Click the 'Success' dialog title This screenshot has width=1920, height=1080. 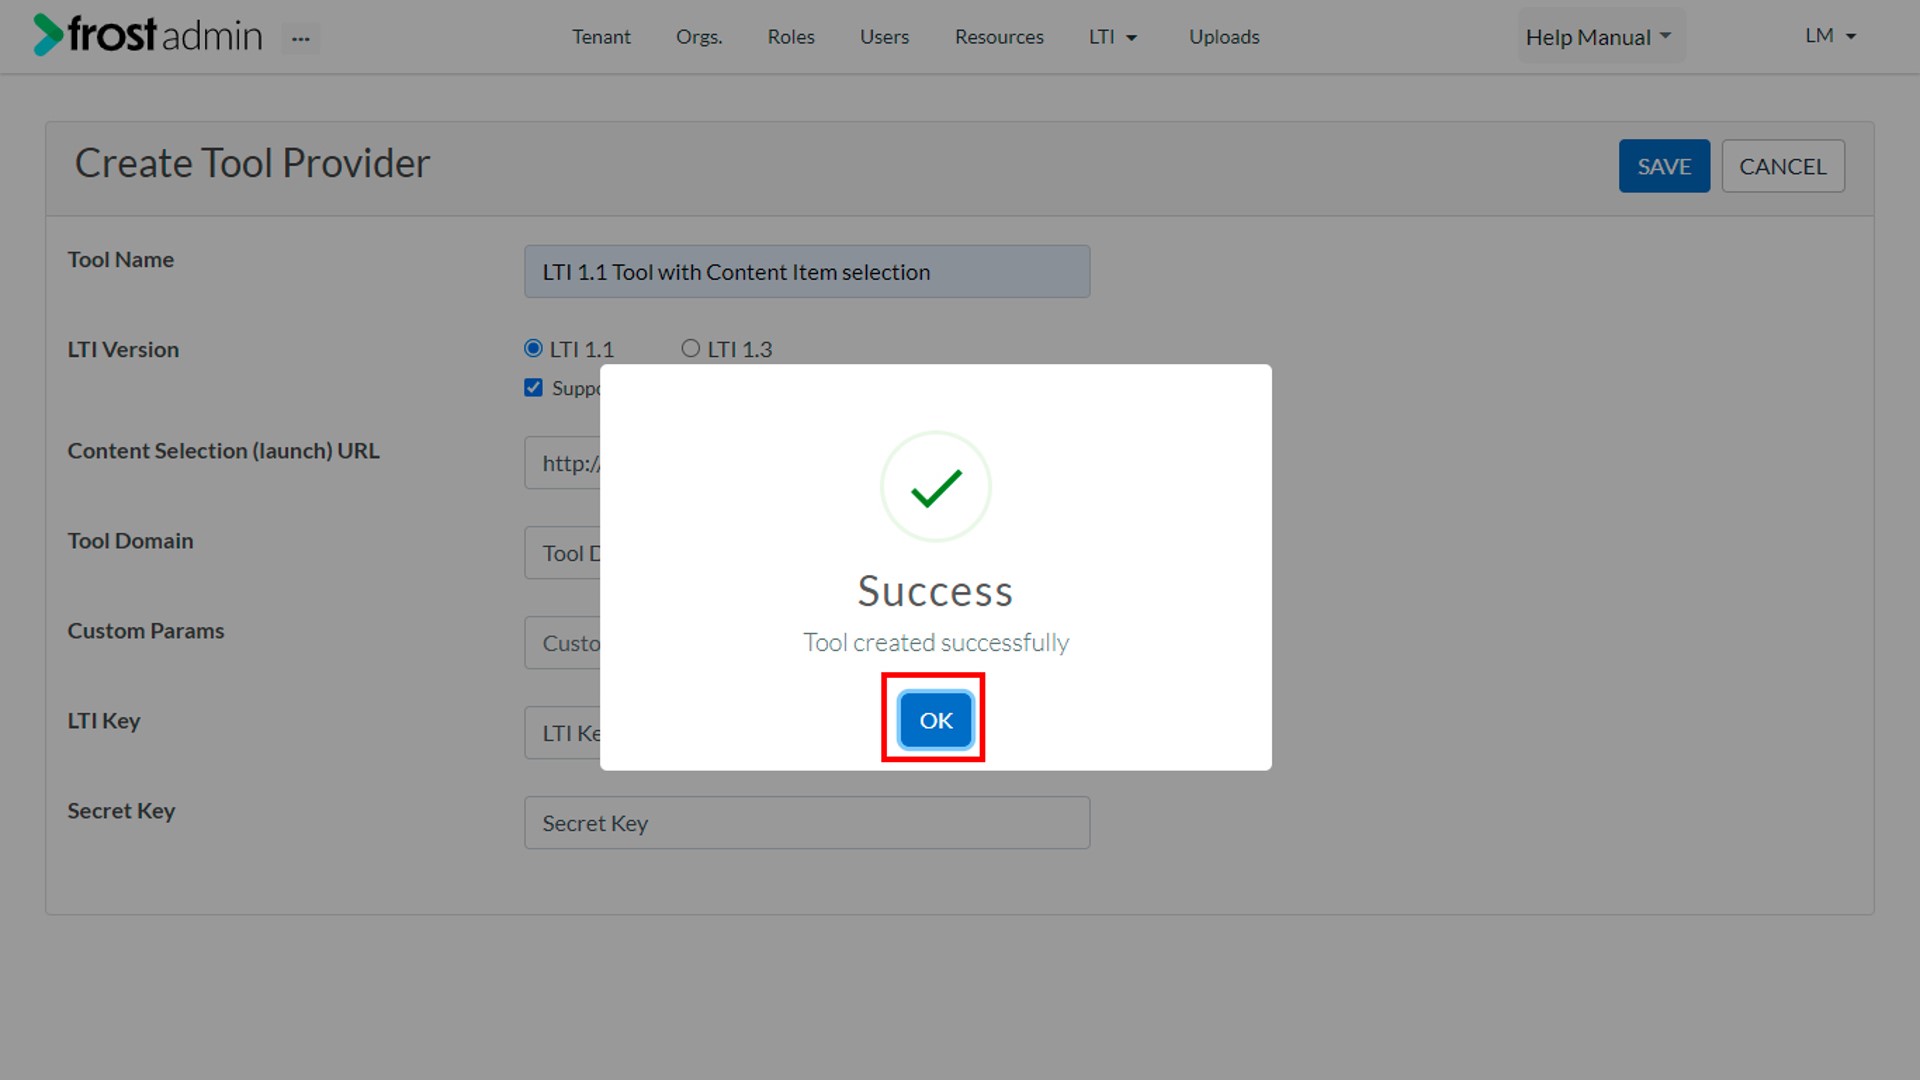tap(936, 591)
